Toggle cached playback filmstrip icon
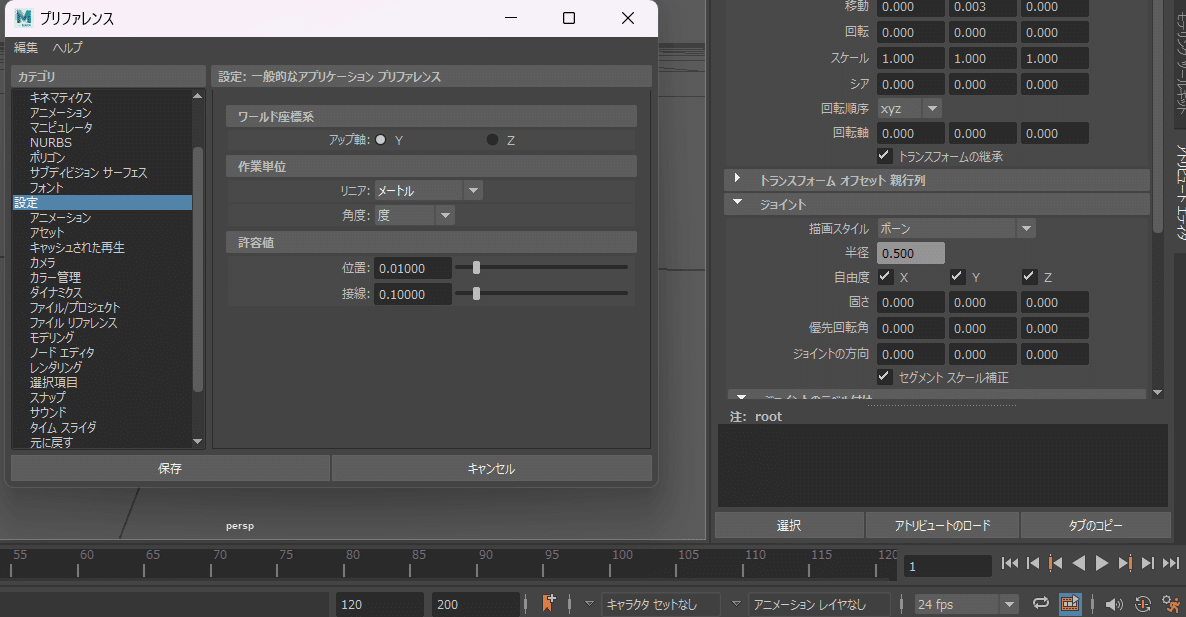The height and width of the screenshot is (617, 1186). point(1070,603)
